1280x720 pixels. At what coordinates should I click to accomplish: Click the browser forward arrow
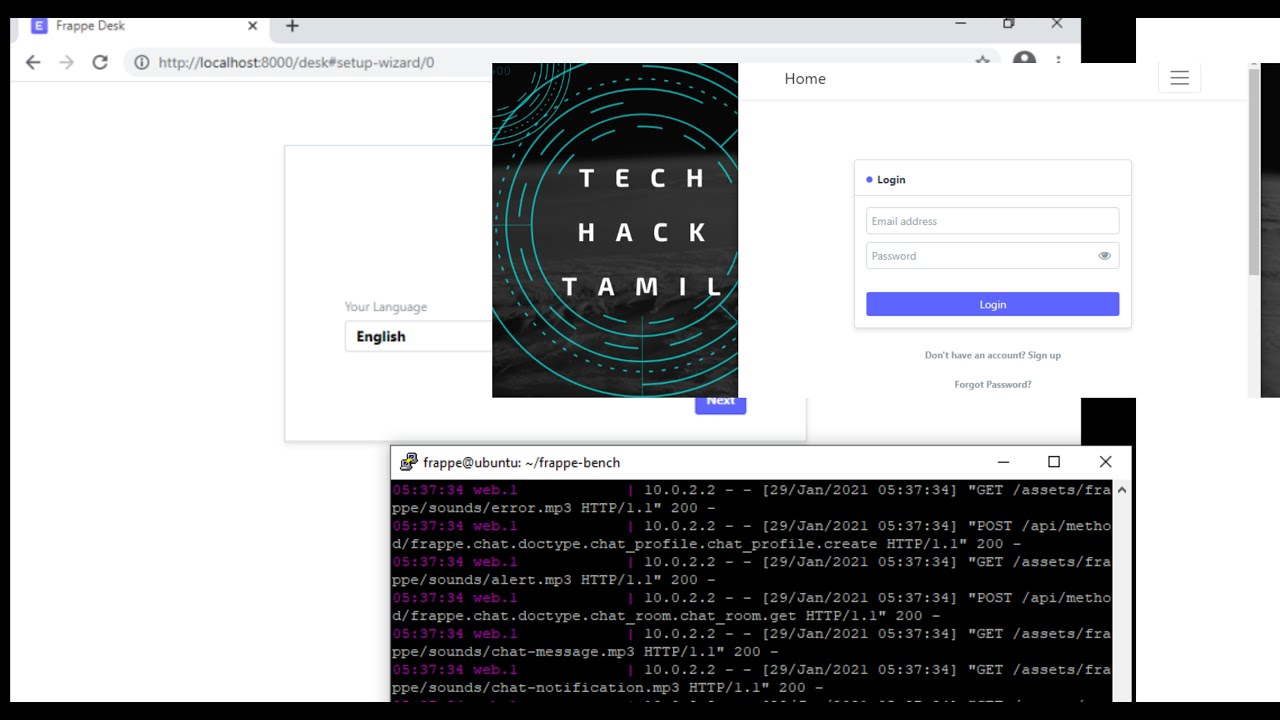tap(66, 62)
